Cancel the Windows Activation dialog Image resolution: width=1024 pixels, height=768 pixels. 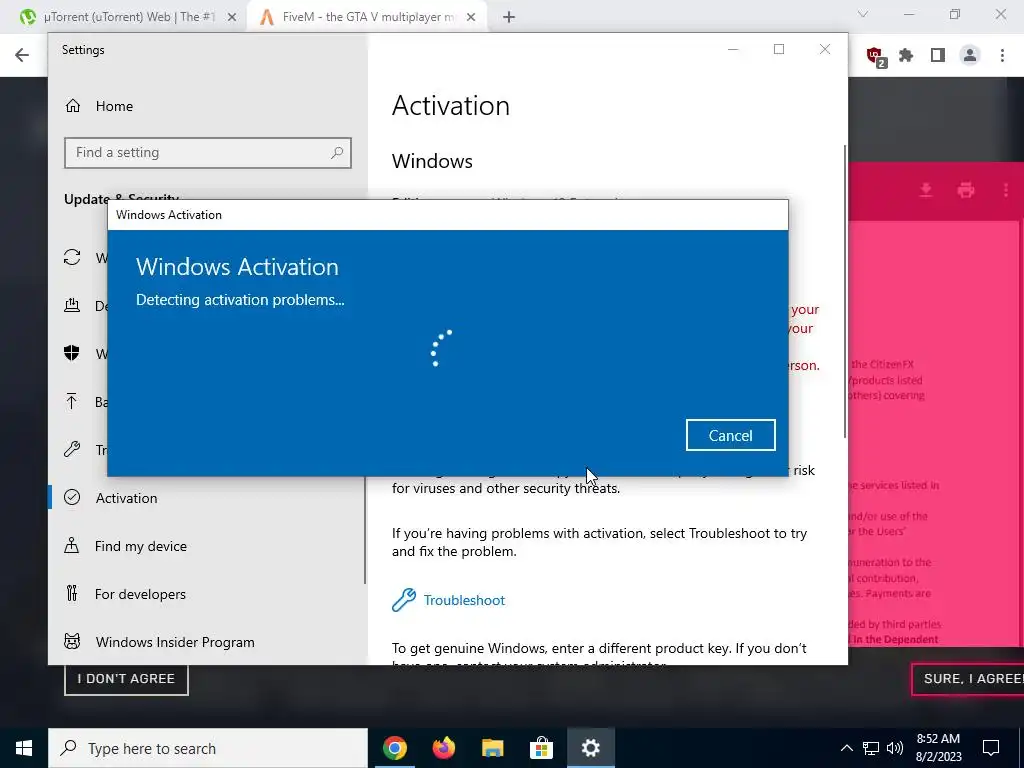tap(730, 435)
